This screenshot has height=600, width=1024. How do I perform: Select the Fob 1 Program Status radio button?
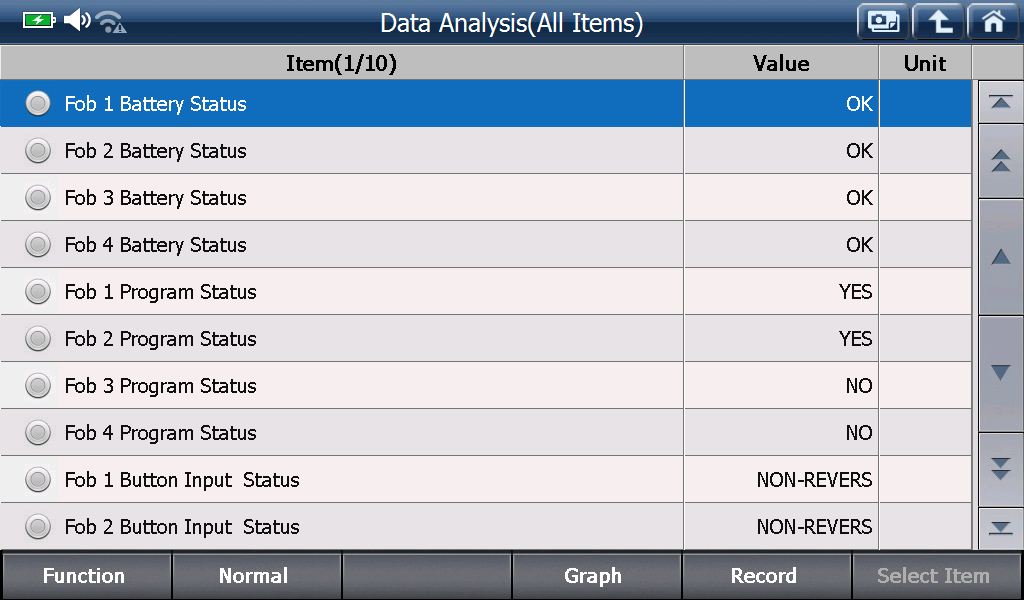tap(38, 292)
